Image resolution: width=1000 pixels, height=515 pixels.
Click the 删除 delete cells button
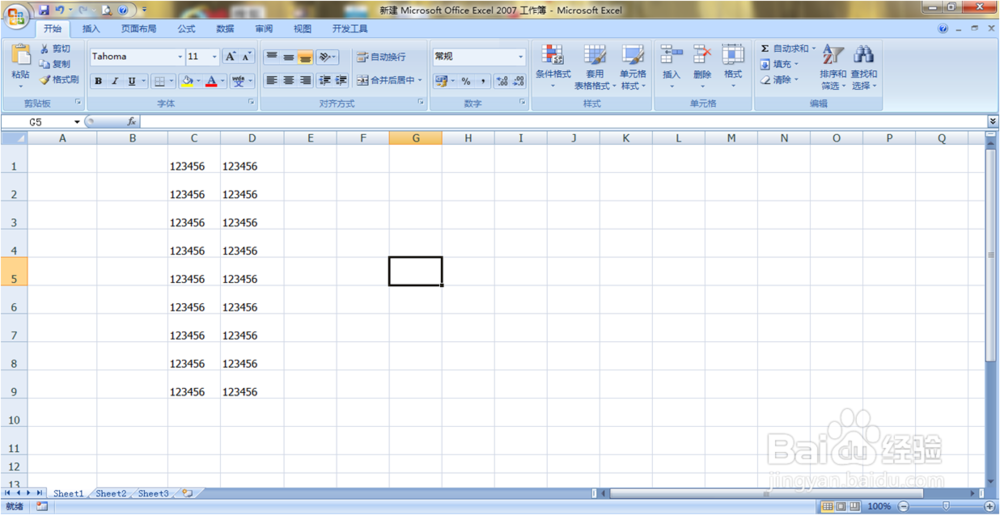tap(702, 67)
